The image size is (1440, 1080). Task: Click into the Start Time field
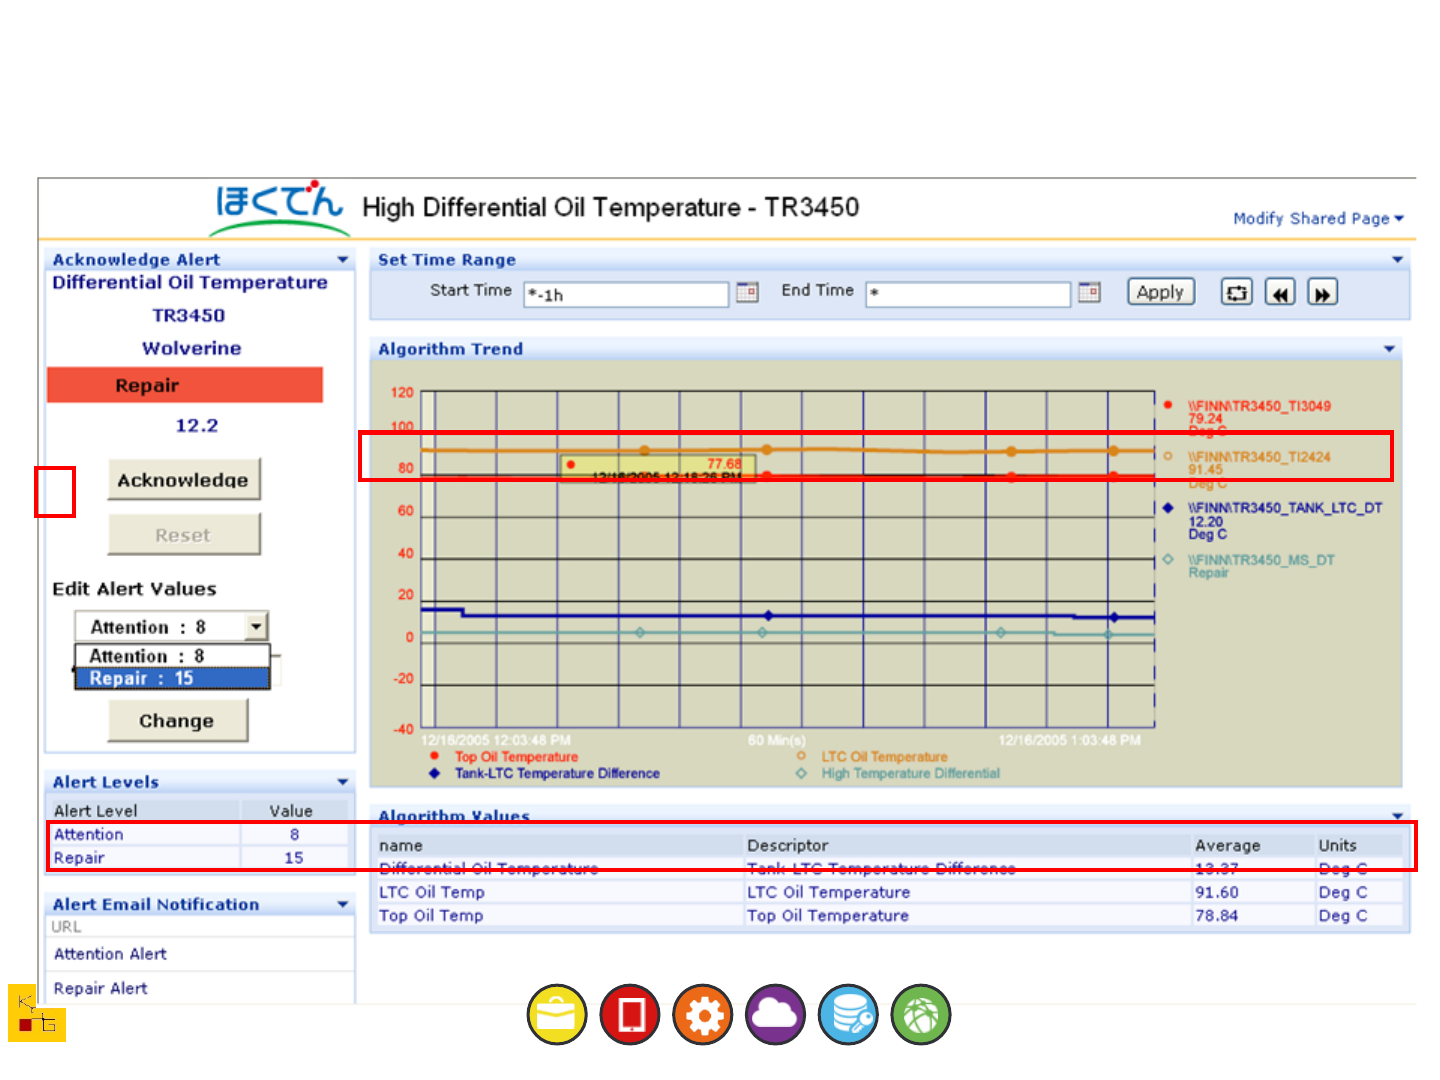(627, 294)
